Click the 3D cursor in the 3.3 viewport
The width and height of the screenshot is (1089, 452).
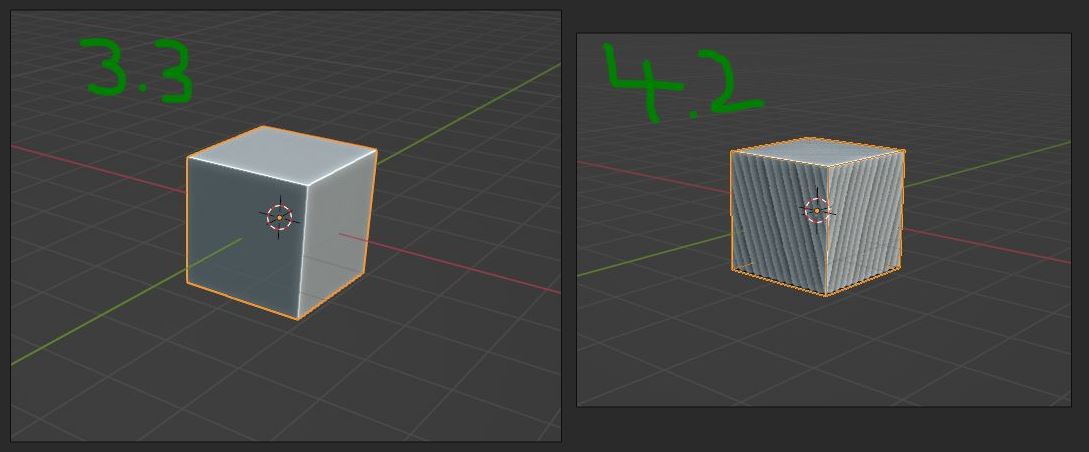click(x=280, y=217)
